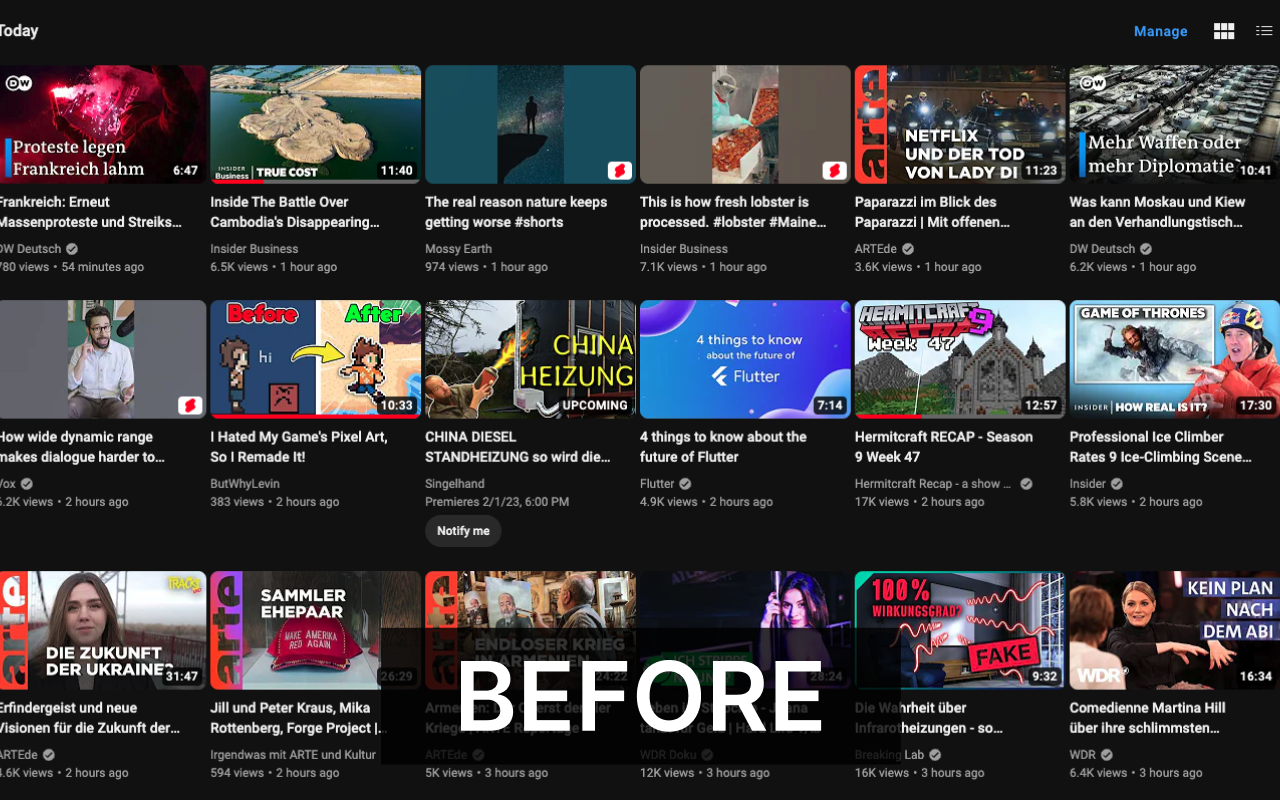The width and height of the screenshot is (1280, 800).
Task: Click title '4 things to know about the future of Flutter'
Action: (x=723, y=447)
